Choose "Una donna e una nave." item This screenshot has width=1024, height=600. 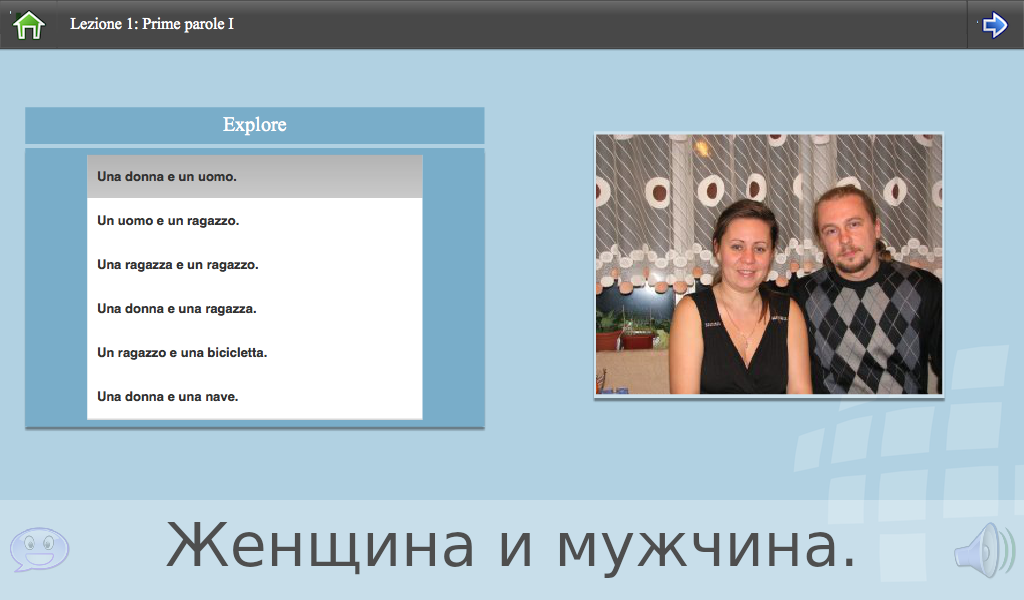tap(255, 396)
